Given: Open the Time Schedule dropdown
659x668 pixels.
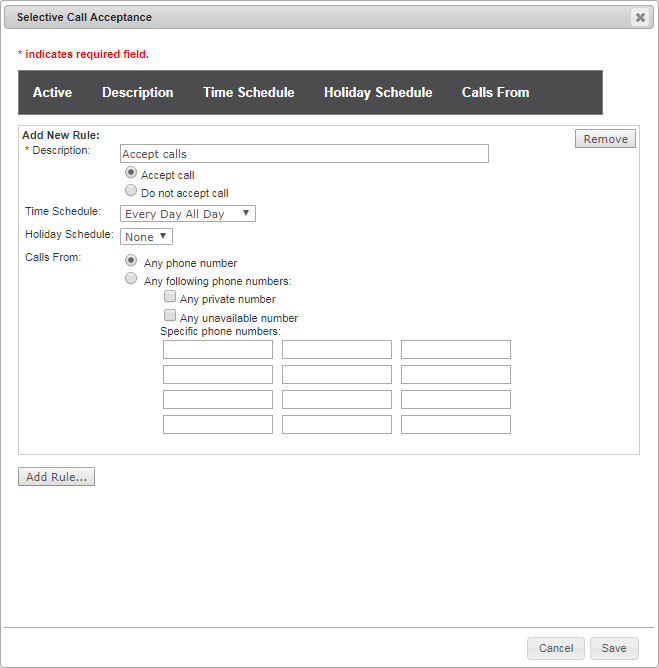Looking at the screenshot, I should point(188,213).
